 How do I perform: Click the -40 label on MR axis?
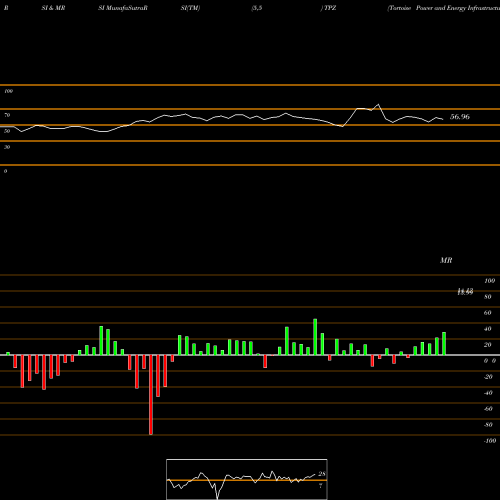(x=488, y=393)
